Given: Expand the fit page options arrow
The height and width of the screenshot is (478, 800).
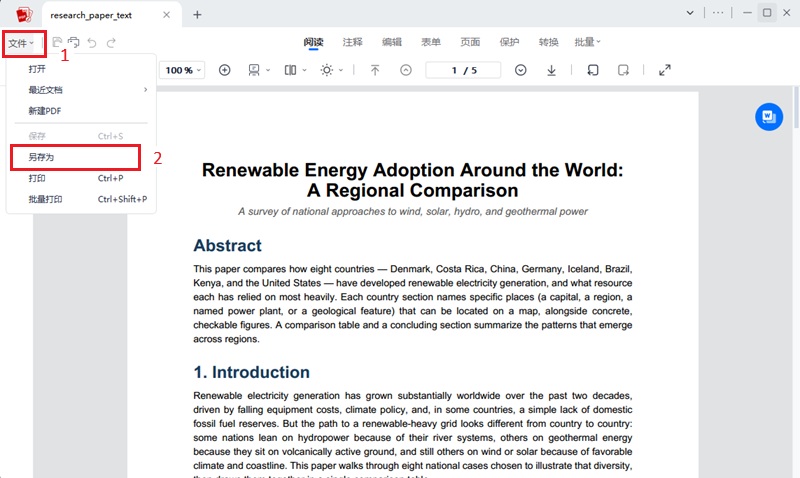Looking at the screenshot, I should (x=268, y=70).
